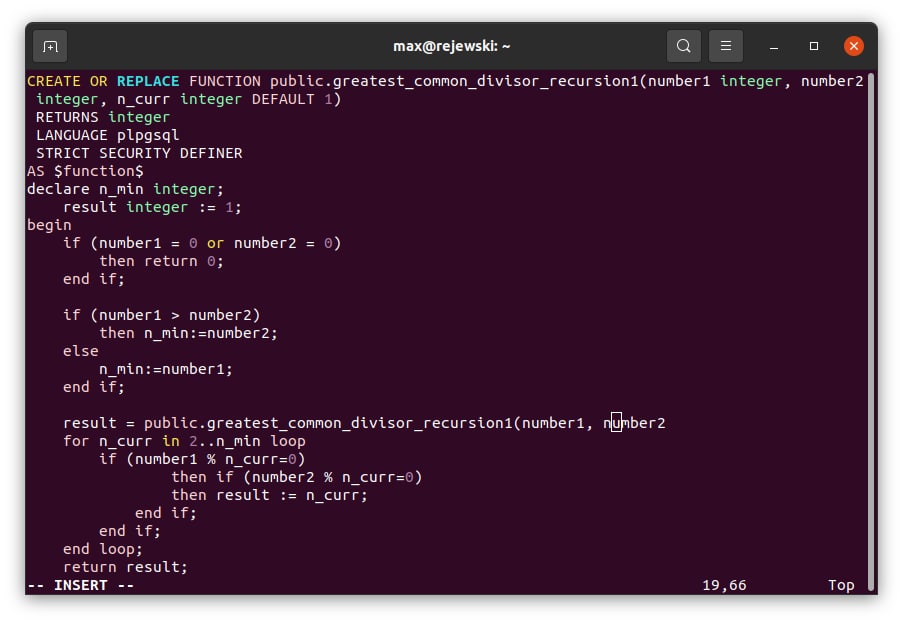Click 'then result := n_curr;' line
This screenshot has width=903, height=623.
(270, 495)
